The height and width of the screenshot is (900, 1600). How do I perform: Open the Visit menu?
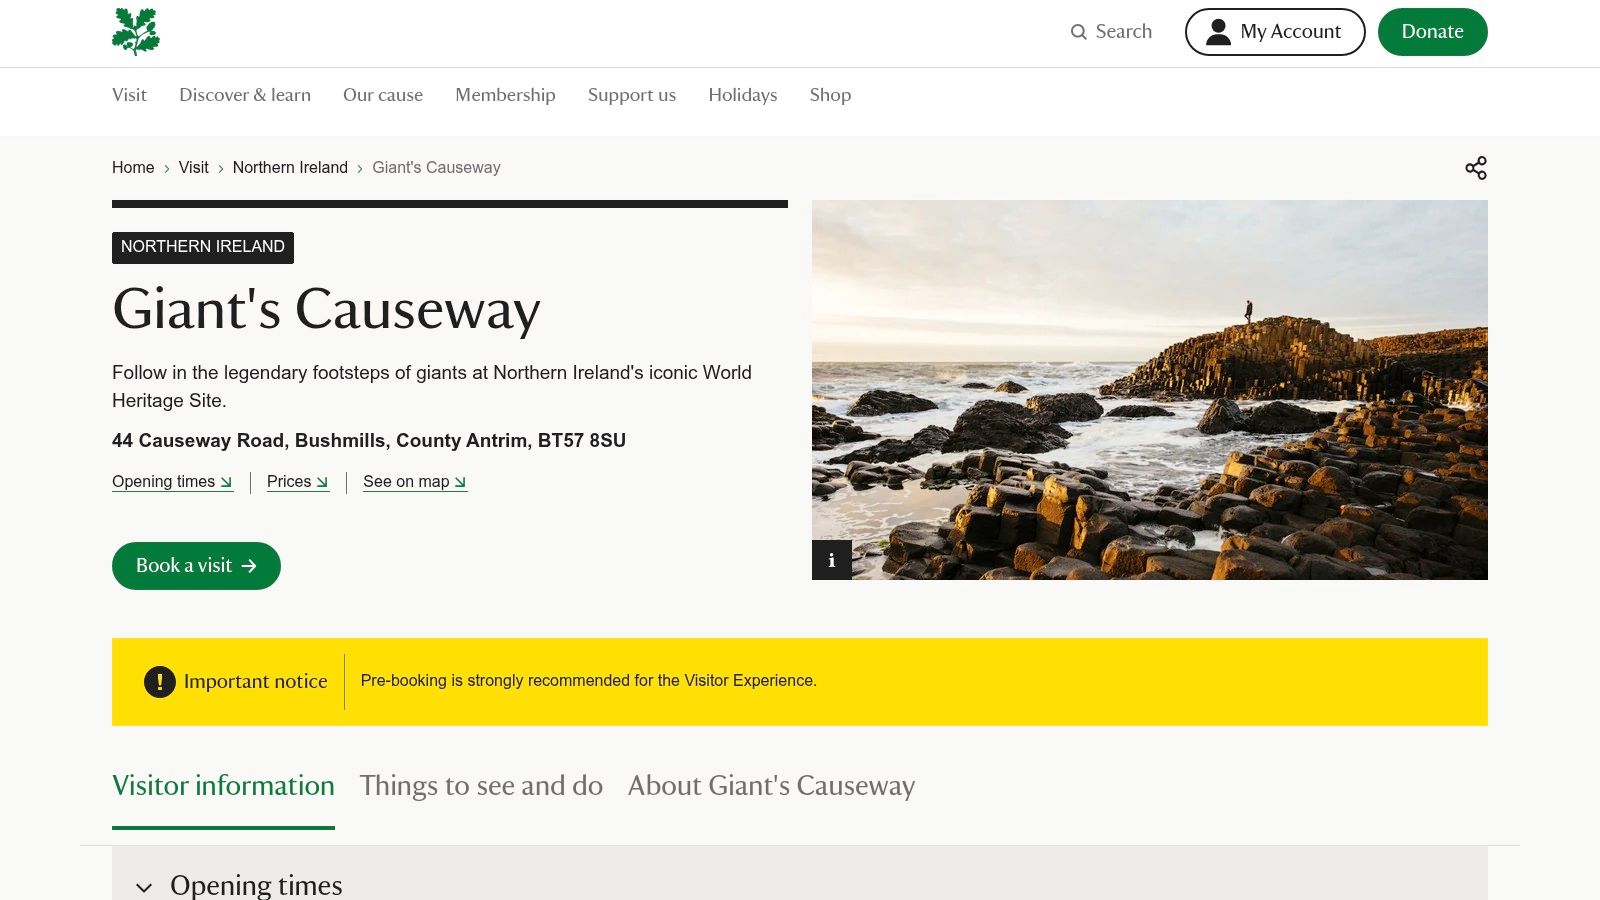pos(129,95)
